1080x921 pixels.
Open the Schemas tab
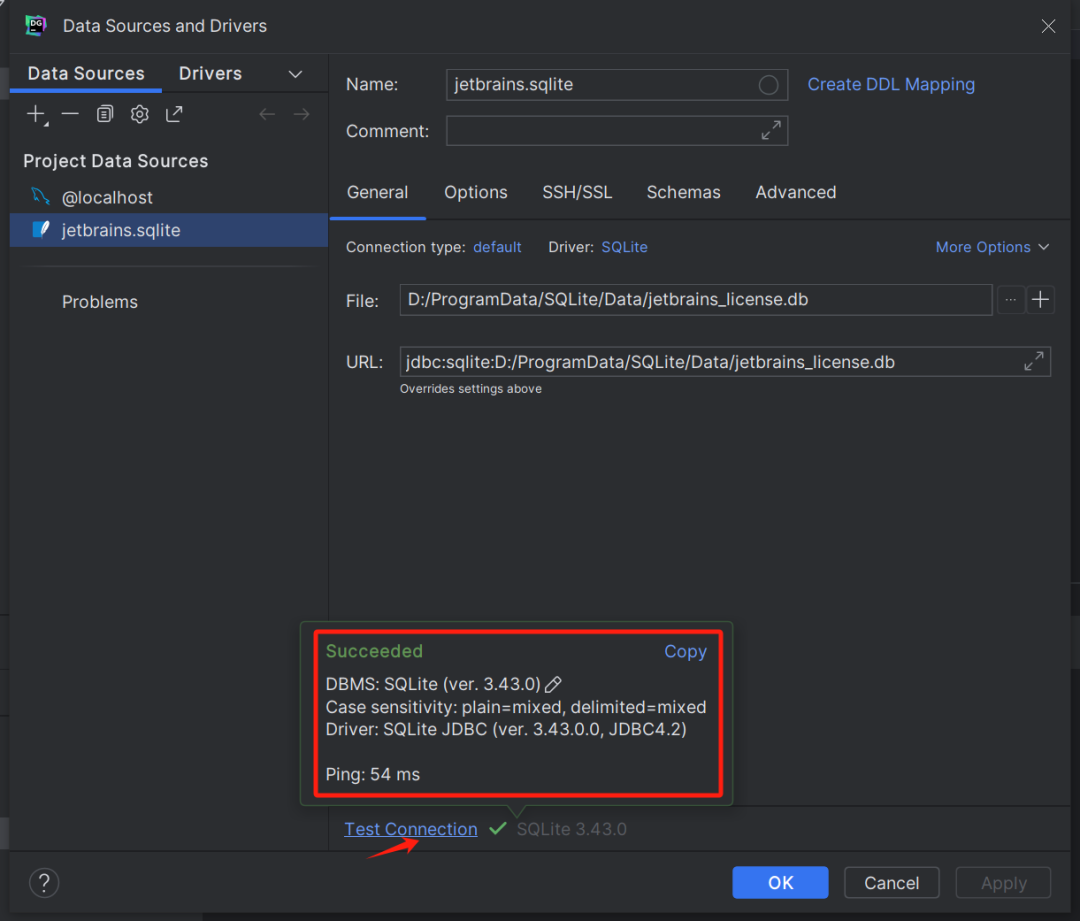click(x=683, y=193)
